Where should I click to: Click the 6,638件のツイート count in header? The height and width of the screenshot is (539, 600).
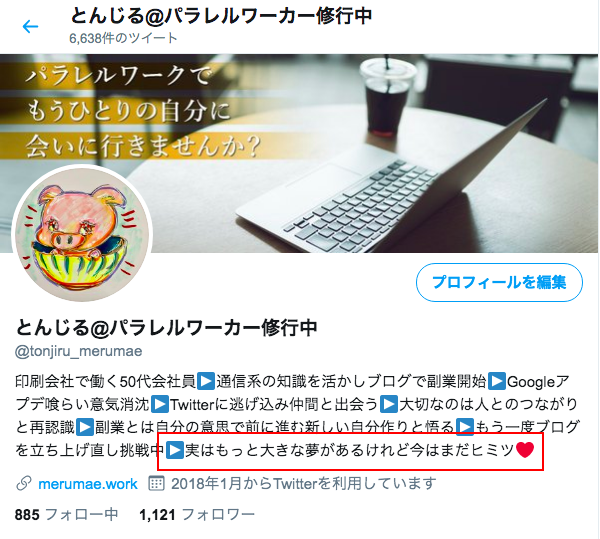click(123, 38)
